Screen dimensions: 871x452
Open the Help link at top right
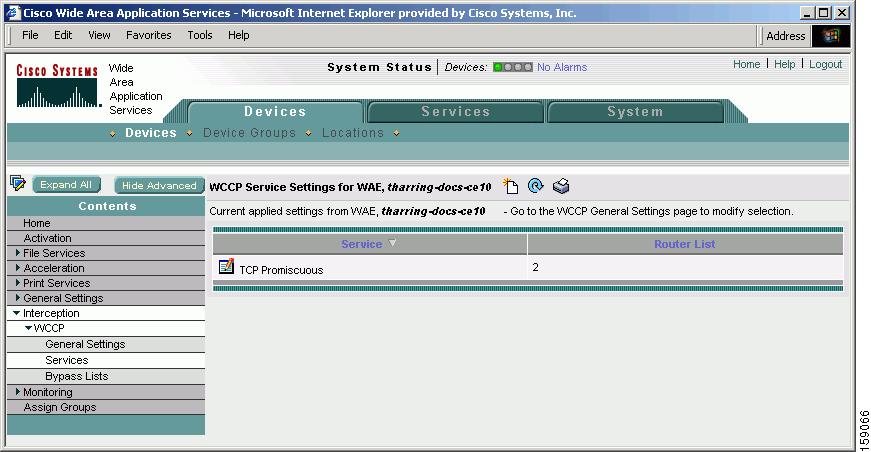click(x=784, y=64)
